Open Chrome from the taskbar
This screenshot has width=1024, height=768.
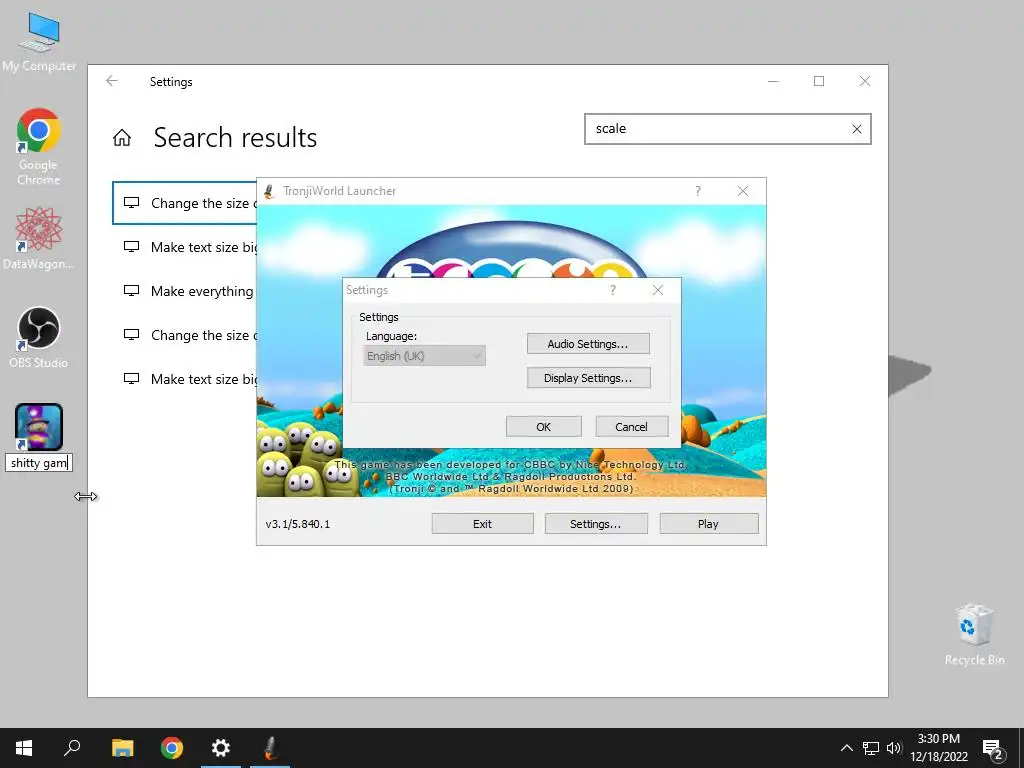[172, 748]
